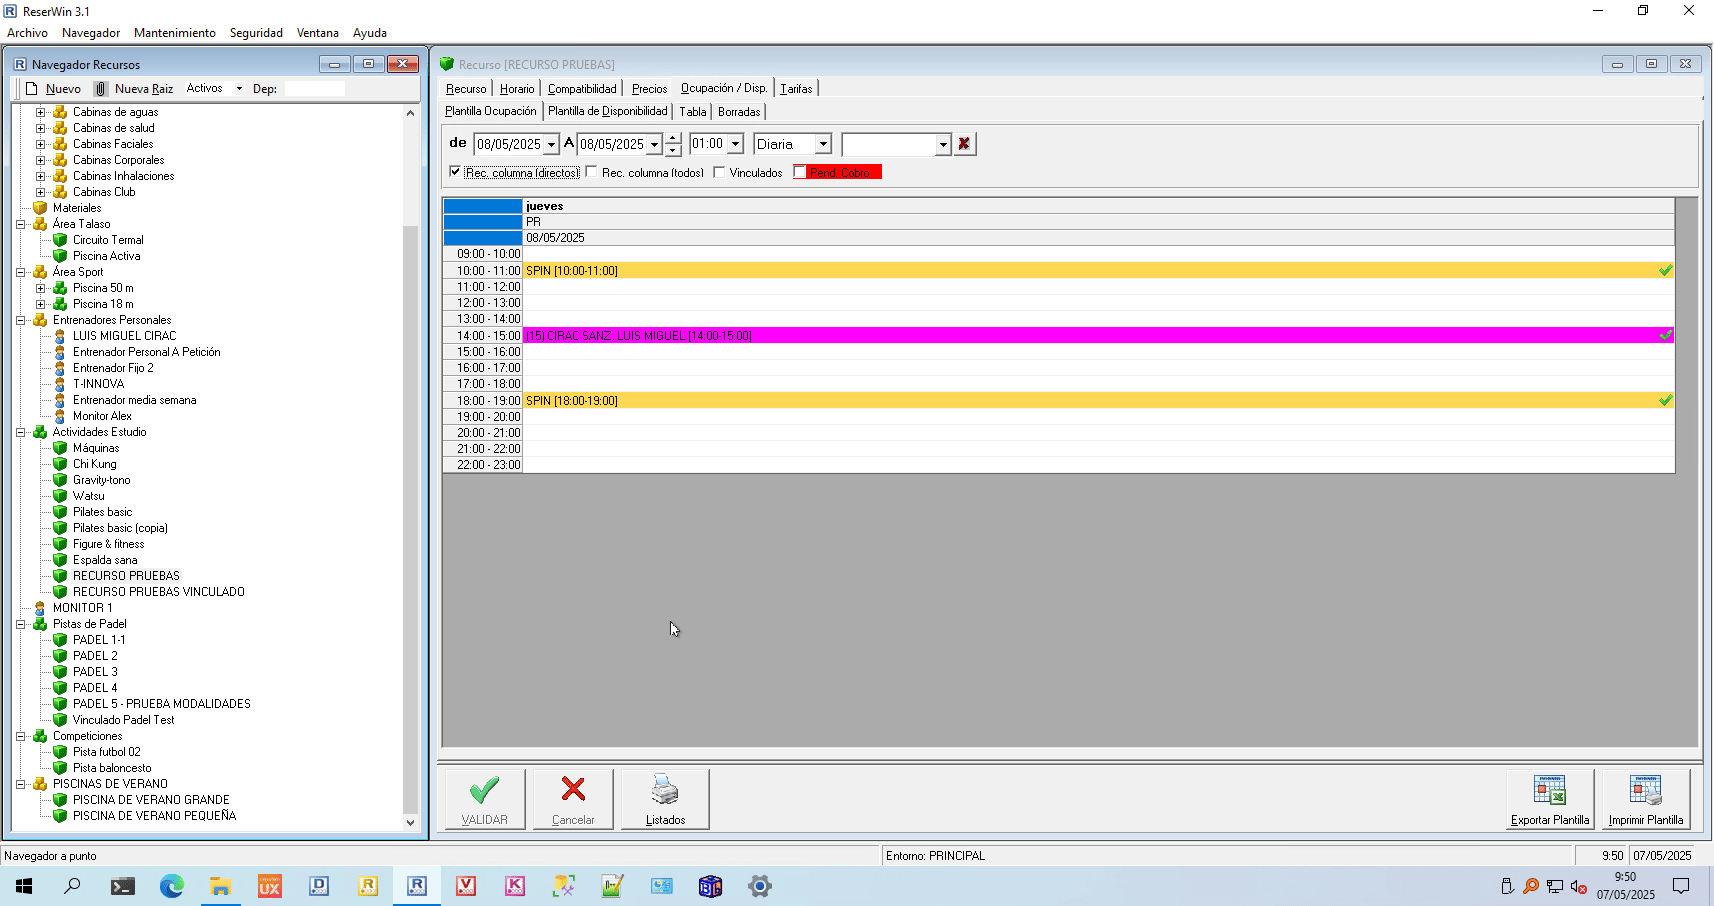Open the start date 08/05/2025 dropdown
The height and width of the screenshot is (906, 1714).
(x=551, y=145)
